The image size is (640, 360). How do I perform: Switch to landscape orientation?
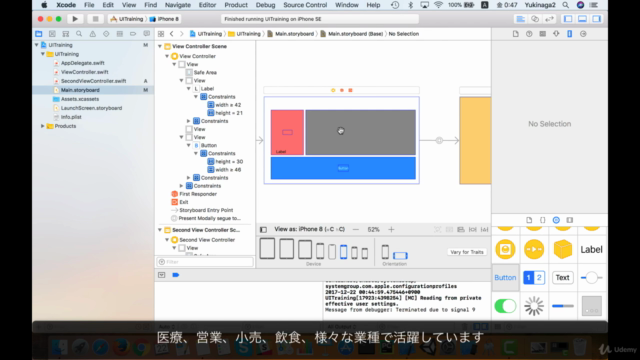(x=400, y=256)
